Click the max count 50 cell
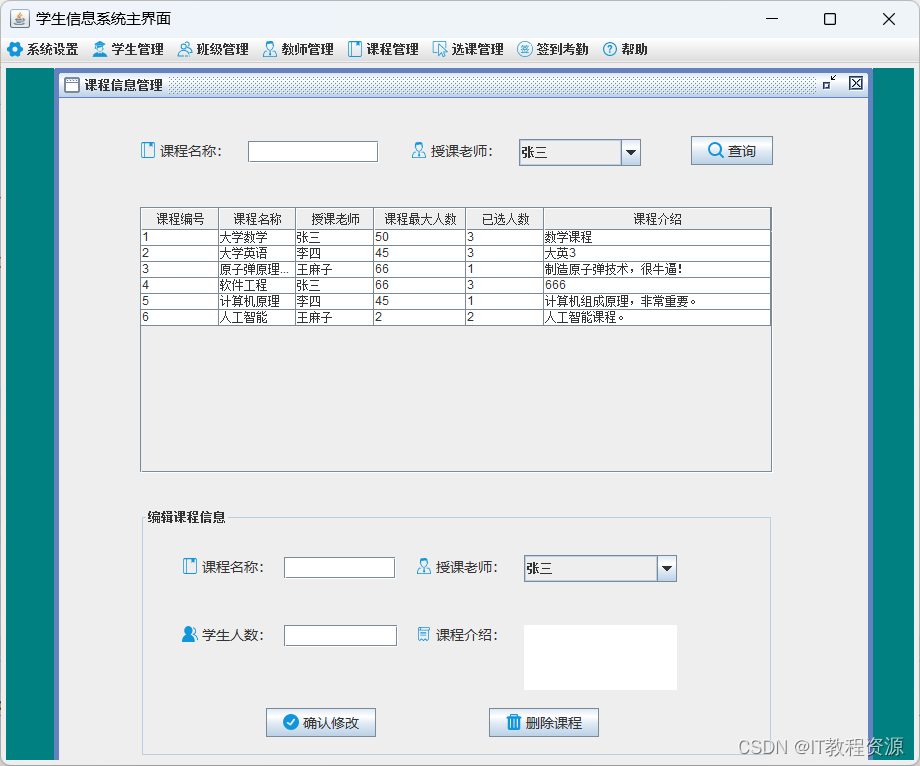Image resolution: width=920 pixels, height=766 pixels. pos(420,237)
